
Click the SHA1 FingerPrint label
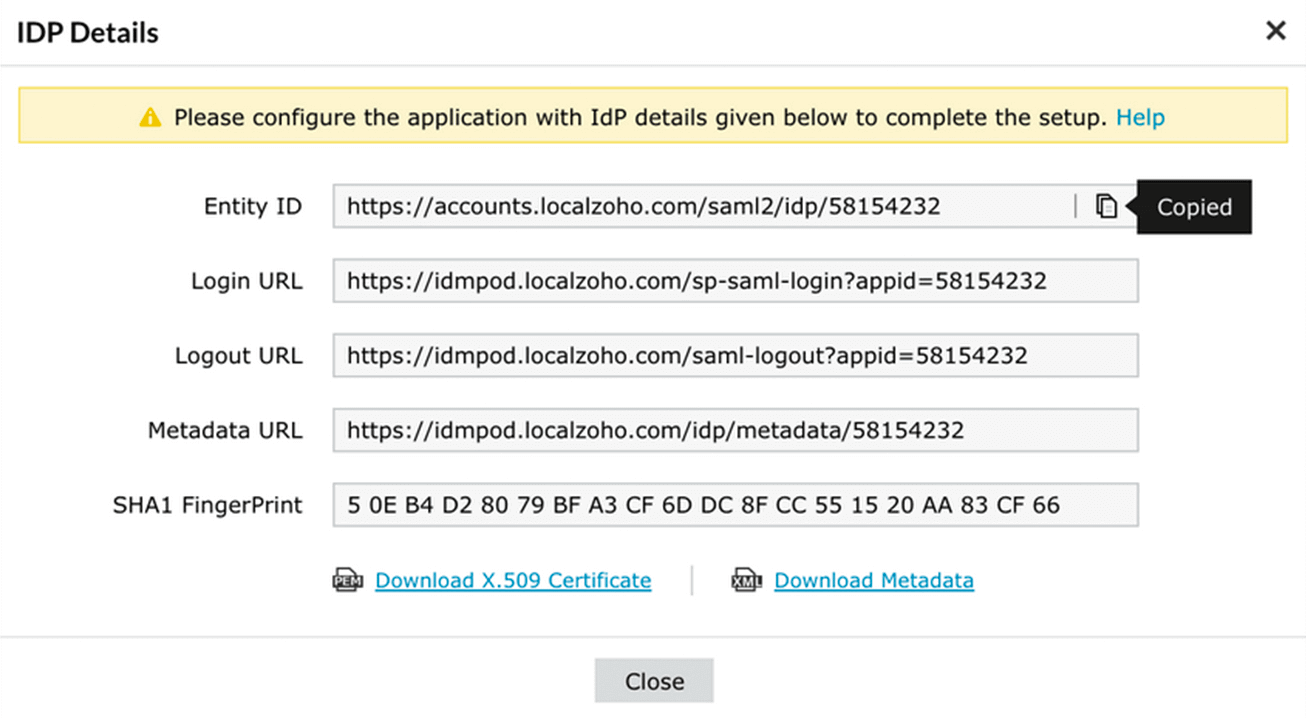(x=207, y=505)
